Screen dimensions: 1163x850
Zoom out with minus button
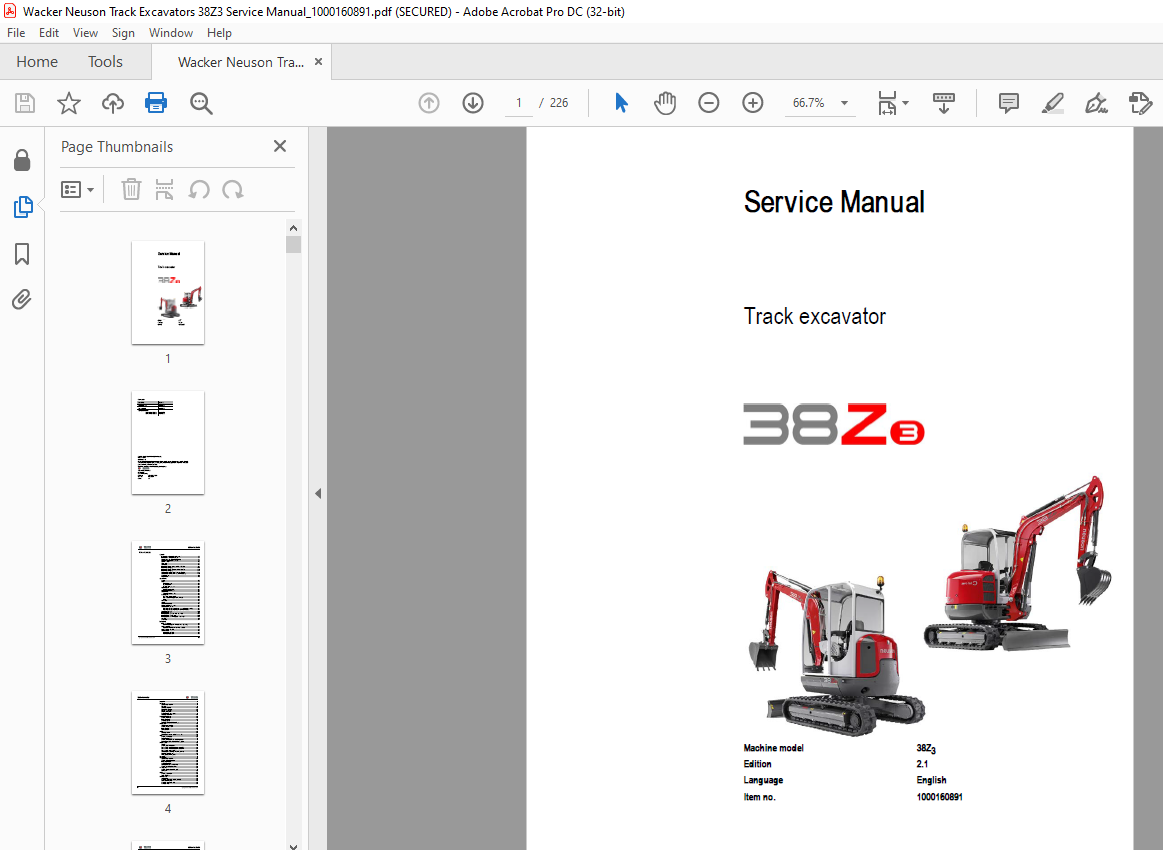coord(709,103)
